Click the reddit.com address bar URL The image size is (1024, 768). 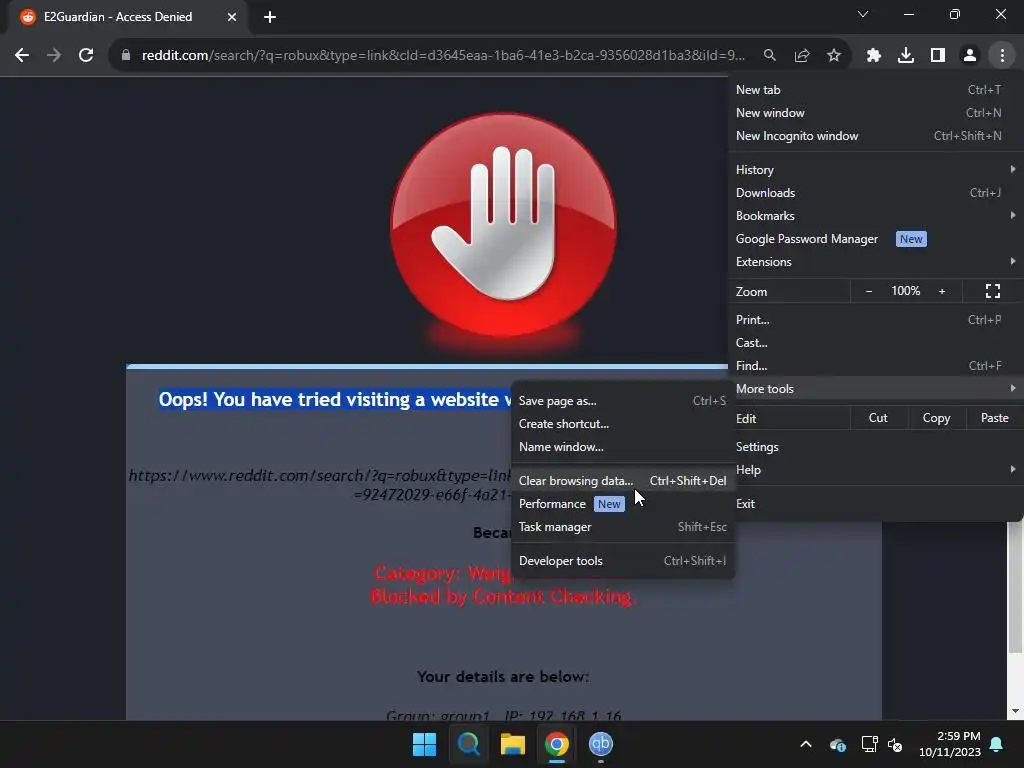pyautogui.click(x=443, y=56)
